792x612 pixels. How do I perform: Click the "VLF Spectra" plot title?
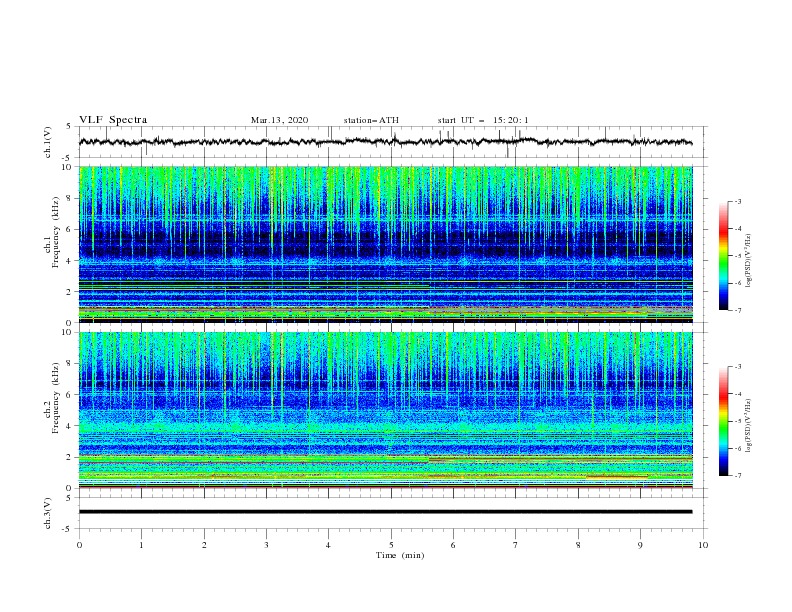[x=113, y=120]
